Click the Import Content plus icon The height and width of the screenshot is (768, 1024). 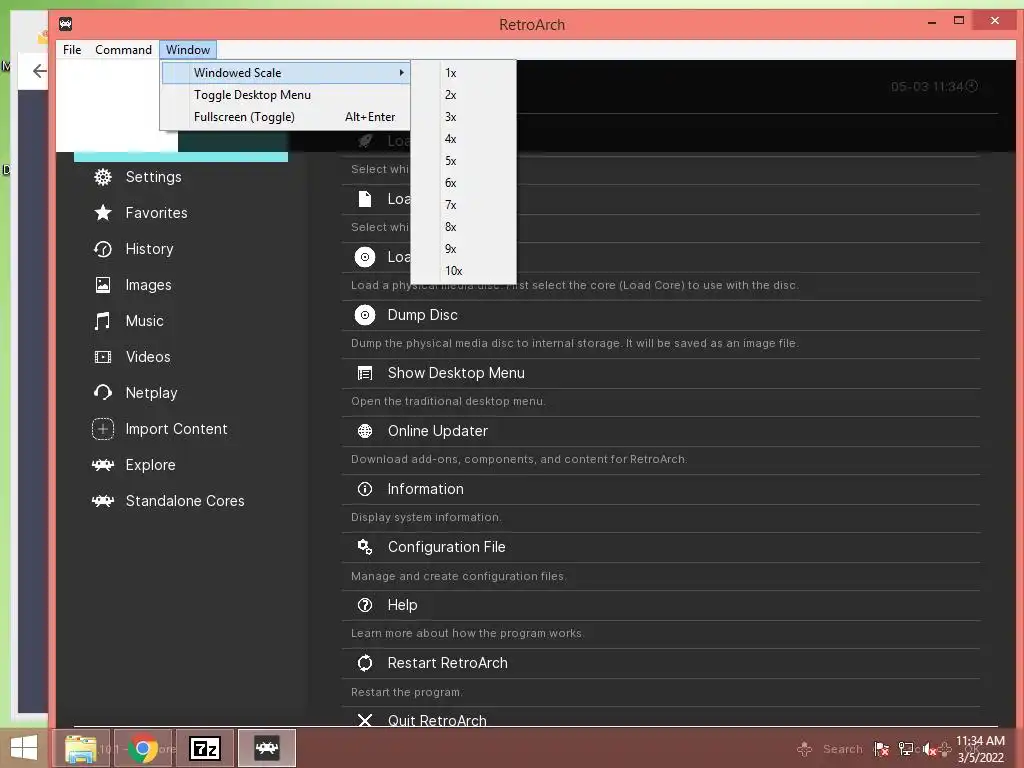pos(103,429)
